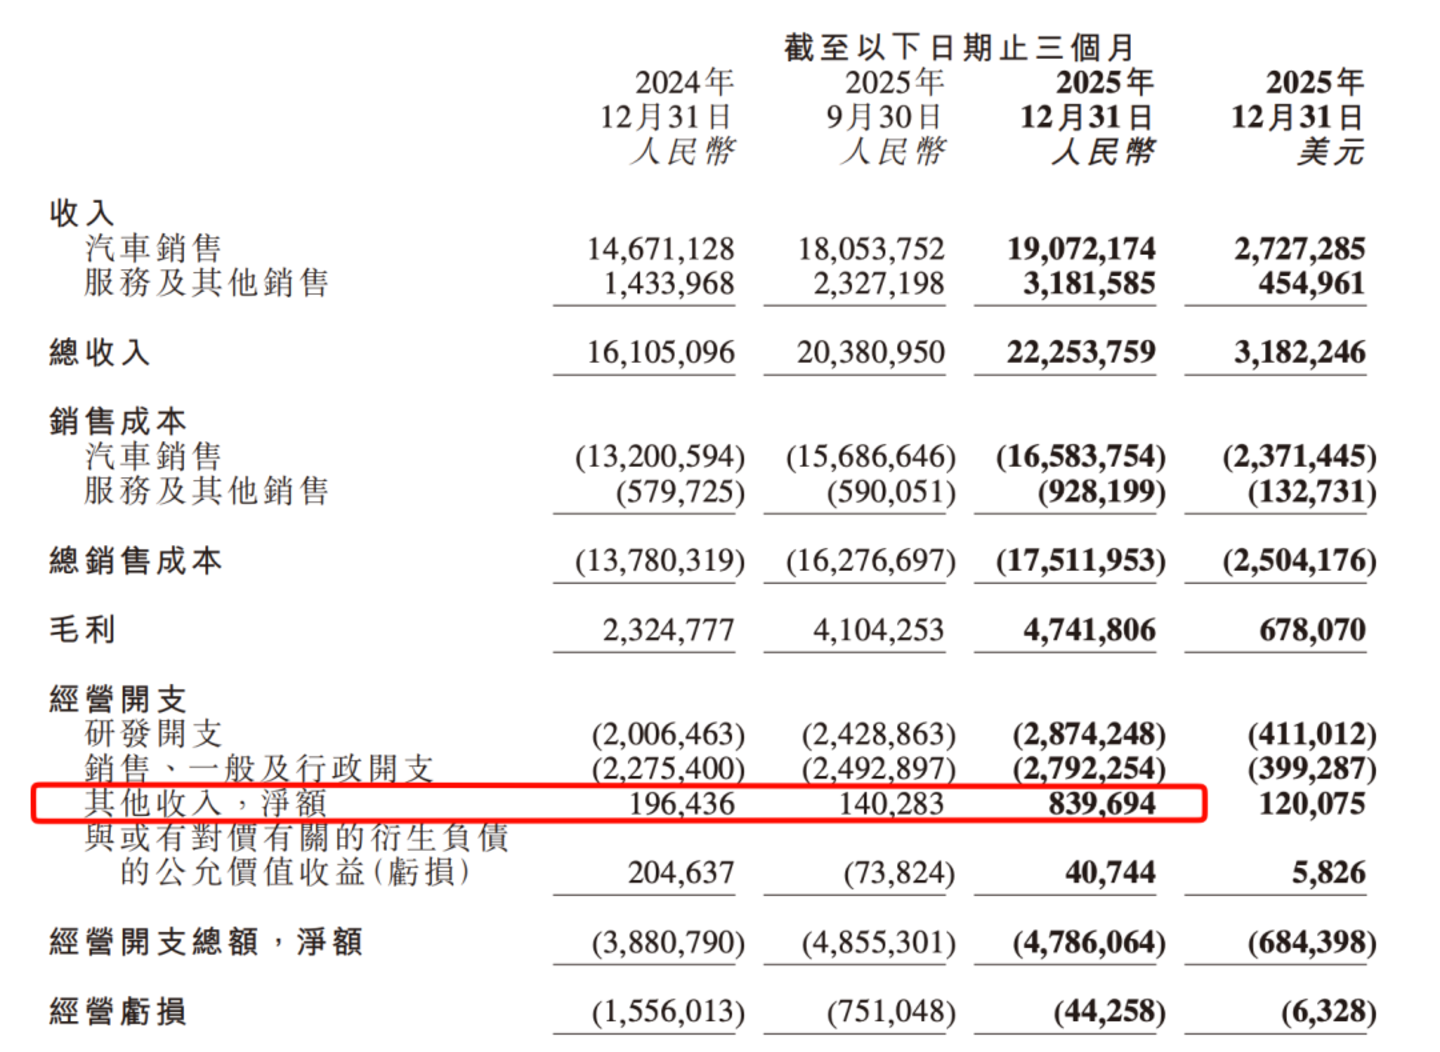Click the 美元 currency column label

(x=1331, y=152)
